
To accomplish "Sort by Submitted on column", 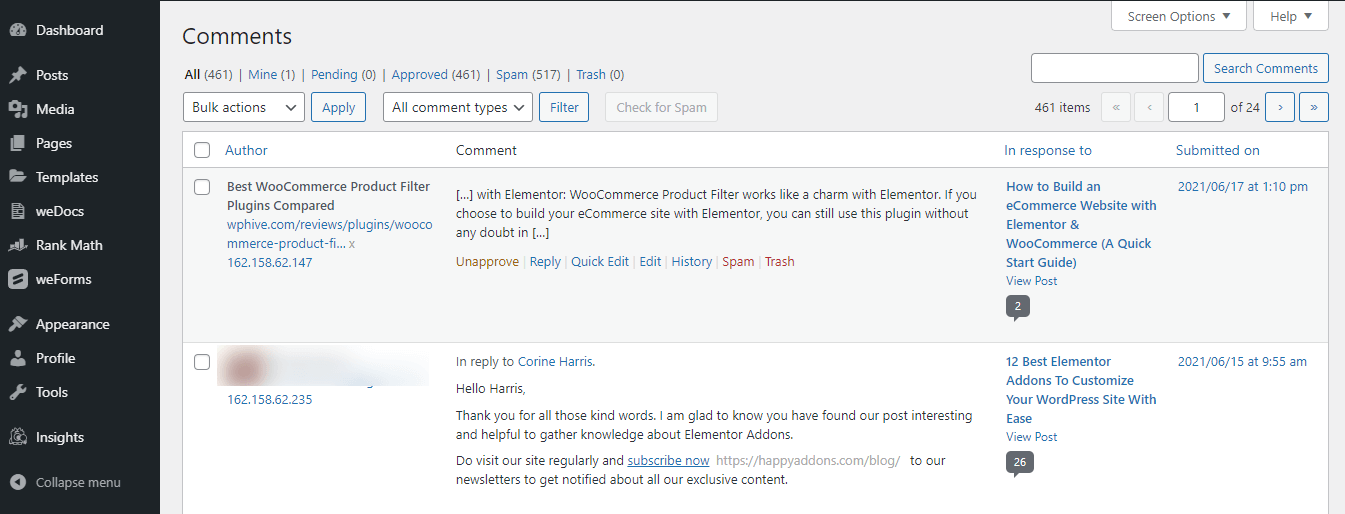I will point(1217,150).
